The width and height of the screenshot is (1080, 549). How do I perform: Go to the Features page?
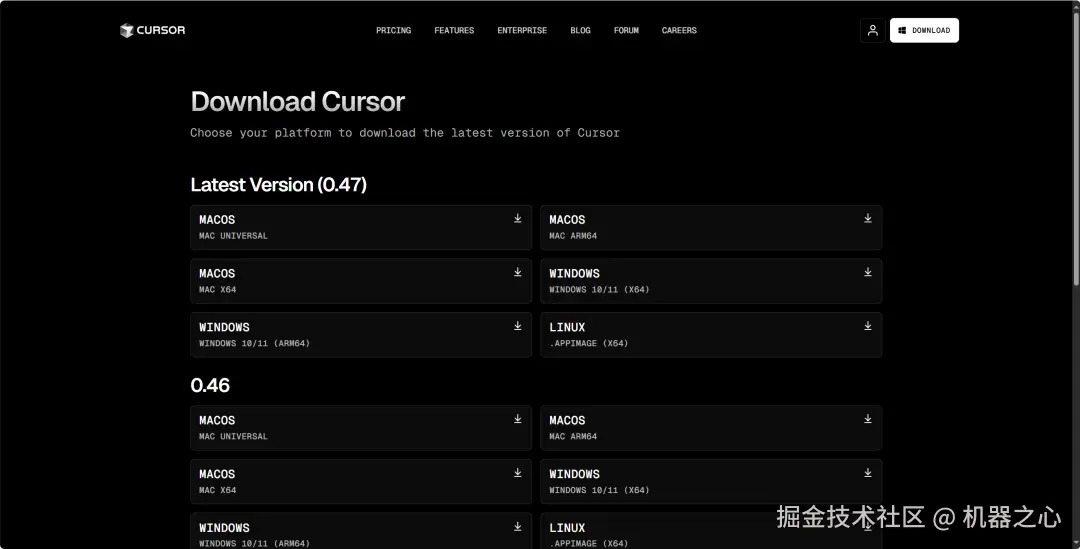click(x=454, y=30)
